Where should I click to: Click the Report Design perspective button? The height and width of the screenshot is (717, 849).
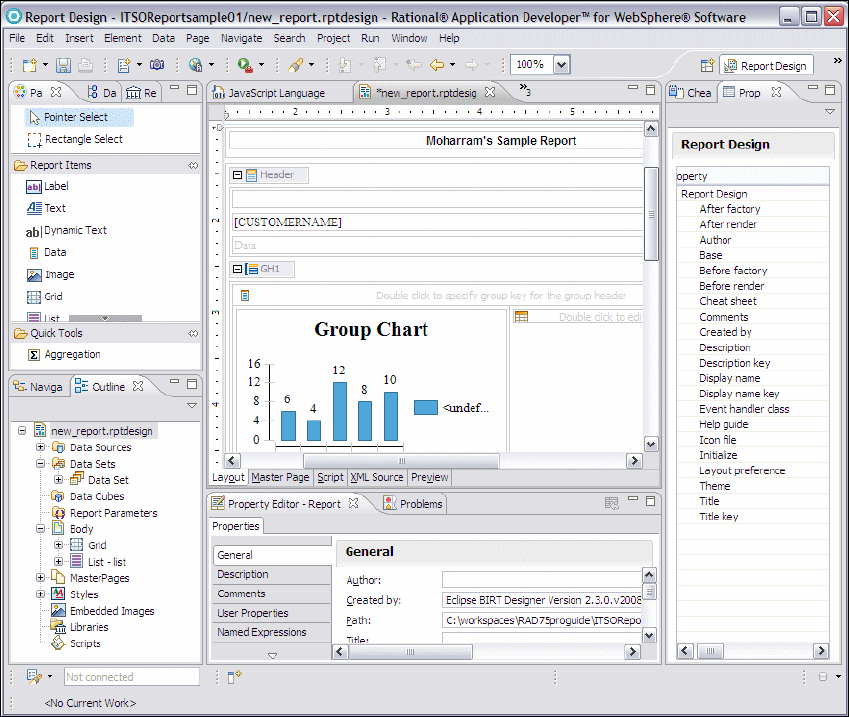pos(765,65)
